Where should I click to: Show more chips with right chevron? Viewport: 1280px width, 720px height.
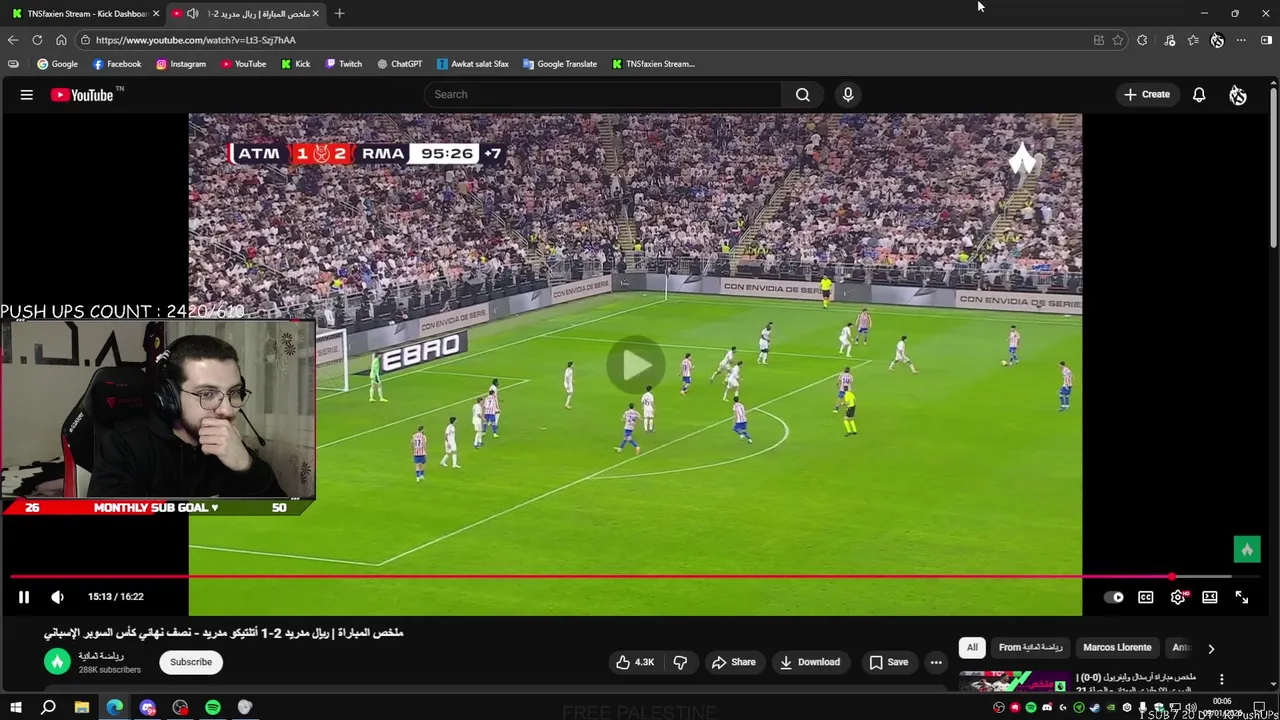tap(1211, 648)
